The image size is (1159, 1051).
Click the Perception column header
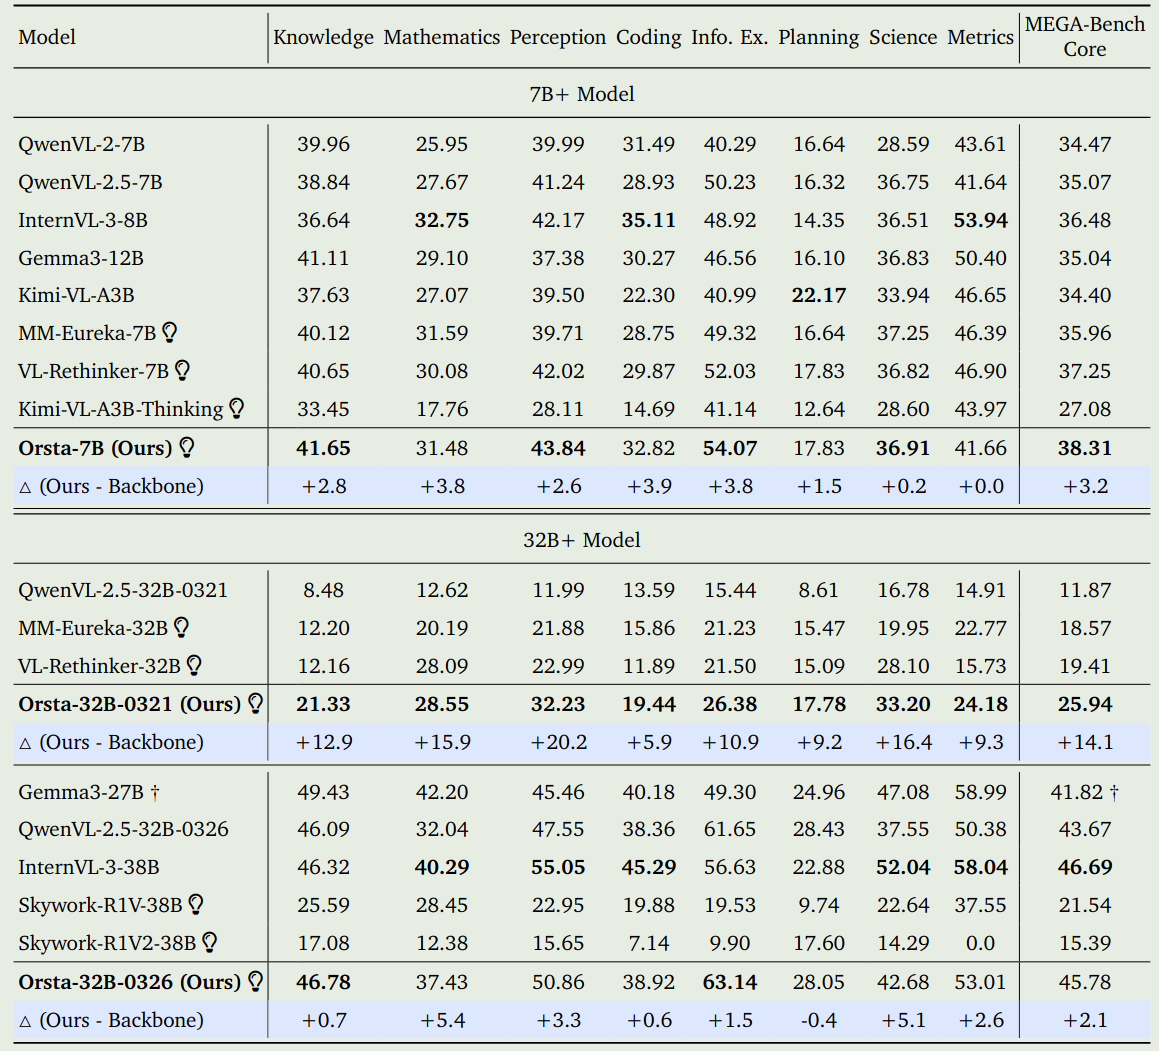click(x=558, y=38)
